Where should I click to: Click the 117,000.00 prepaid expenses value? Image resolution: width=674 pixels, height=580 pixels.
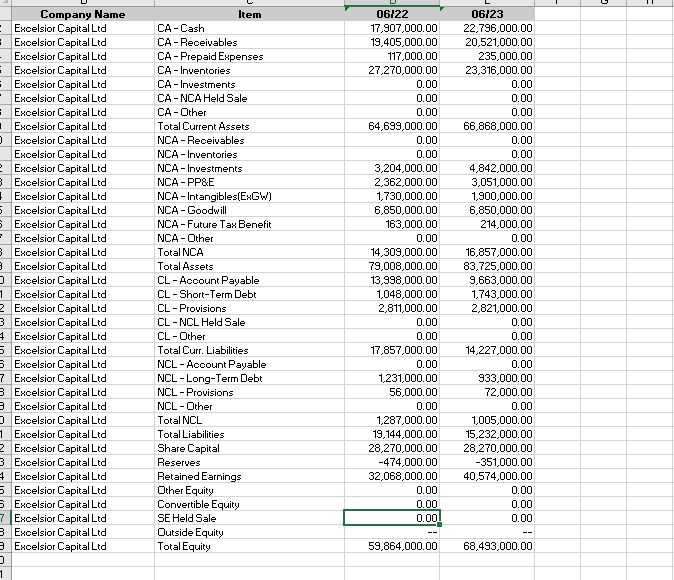[392, 56]
